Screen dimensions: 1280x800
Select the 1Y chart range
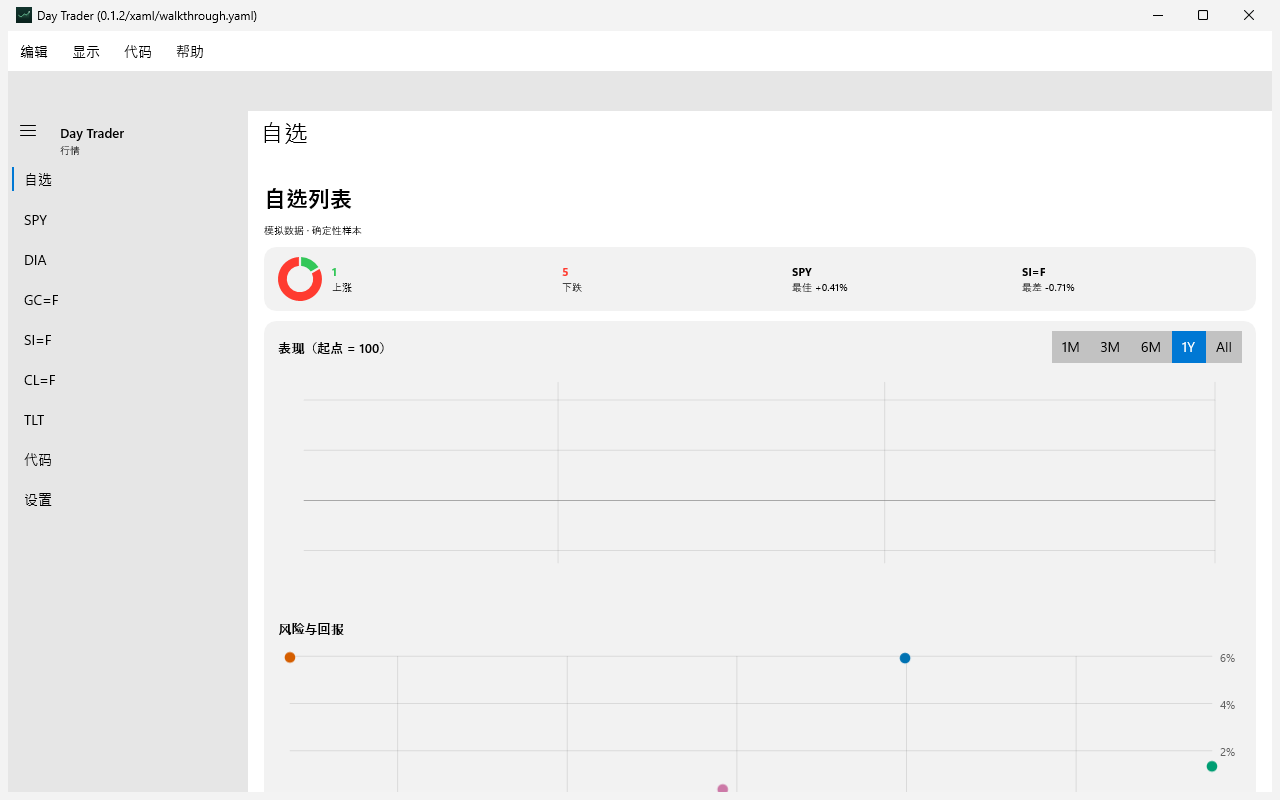tap(1188, 347)
